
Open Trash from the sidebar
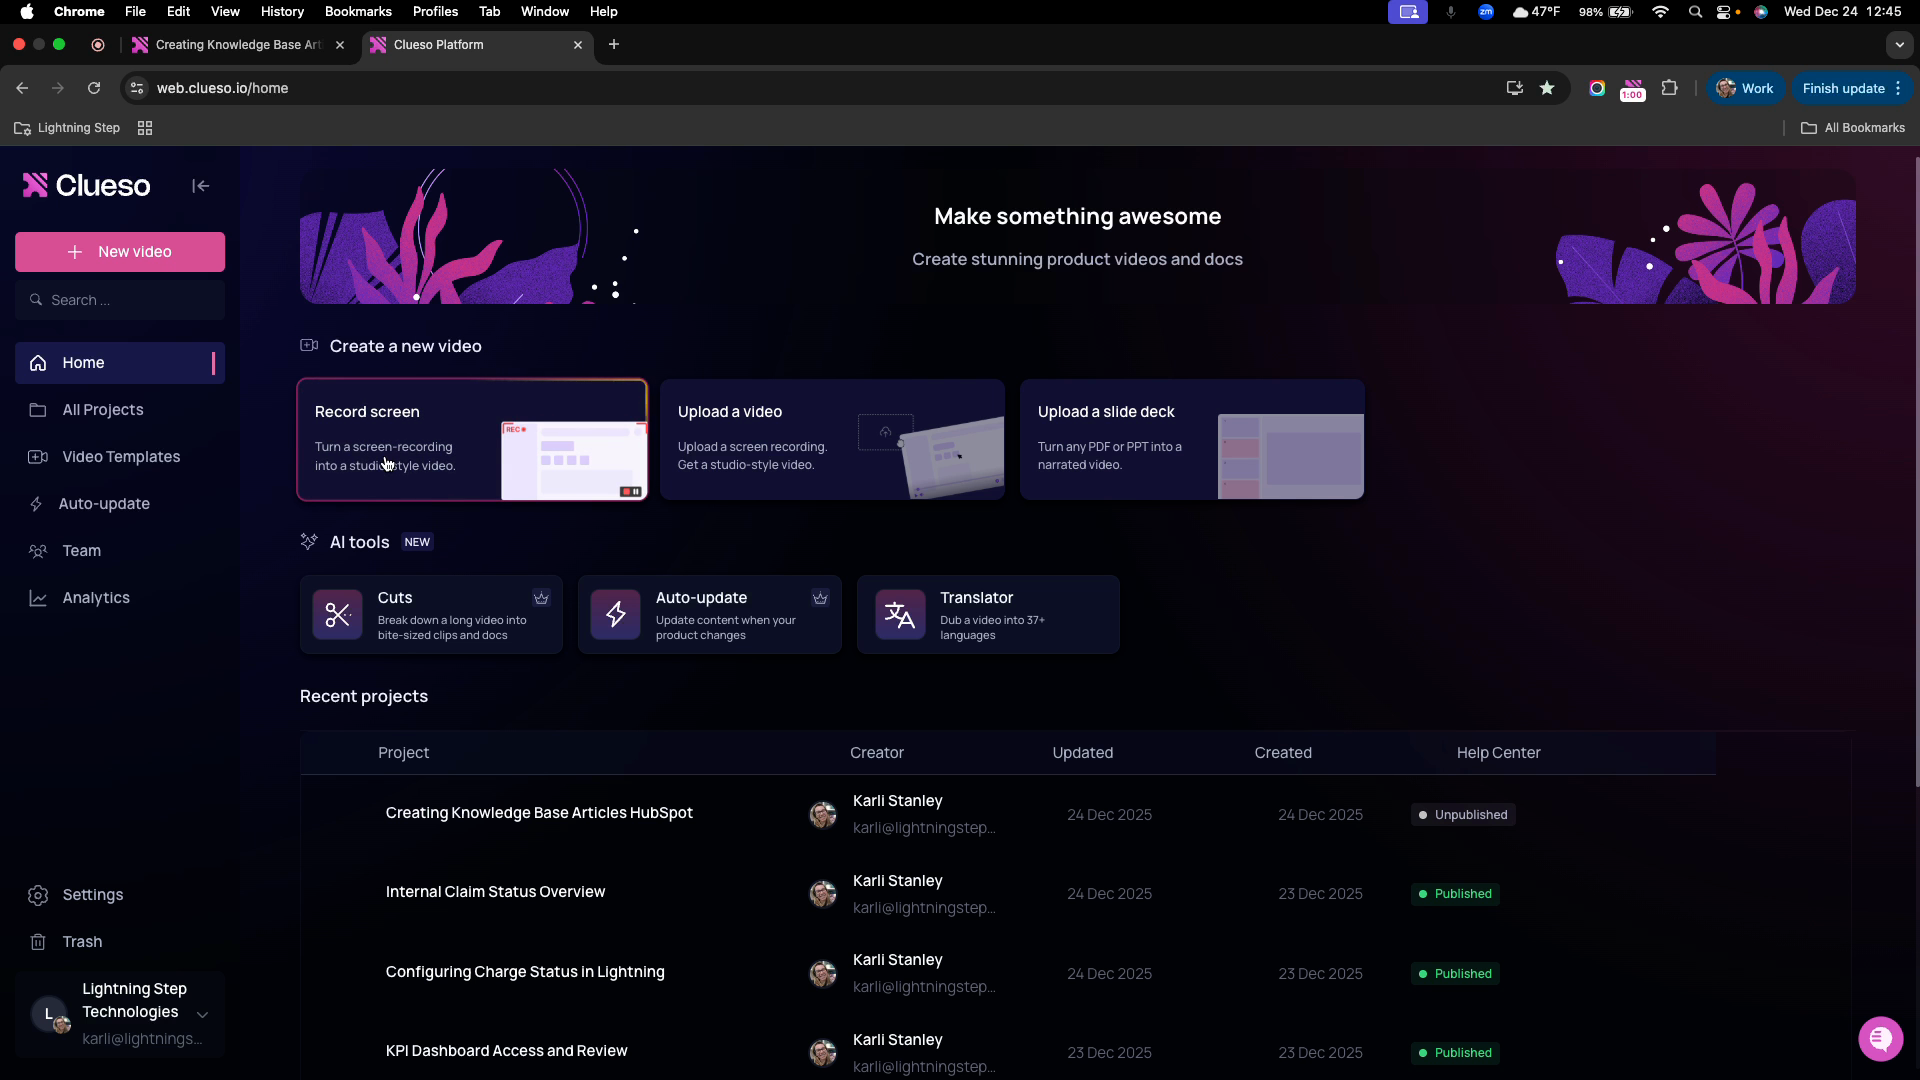coord(83,941)
